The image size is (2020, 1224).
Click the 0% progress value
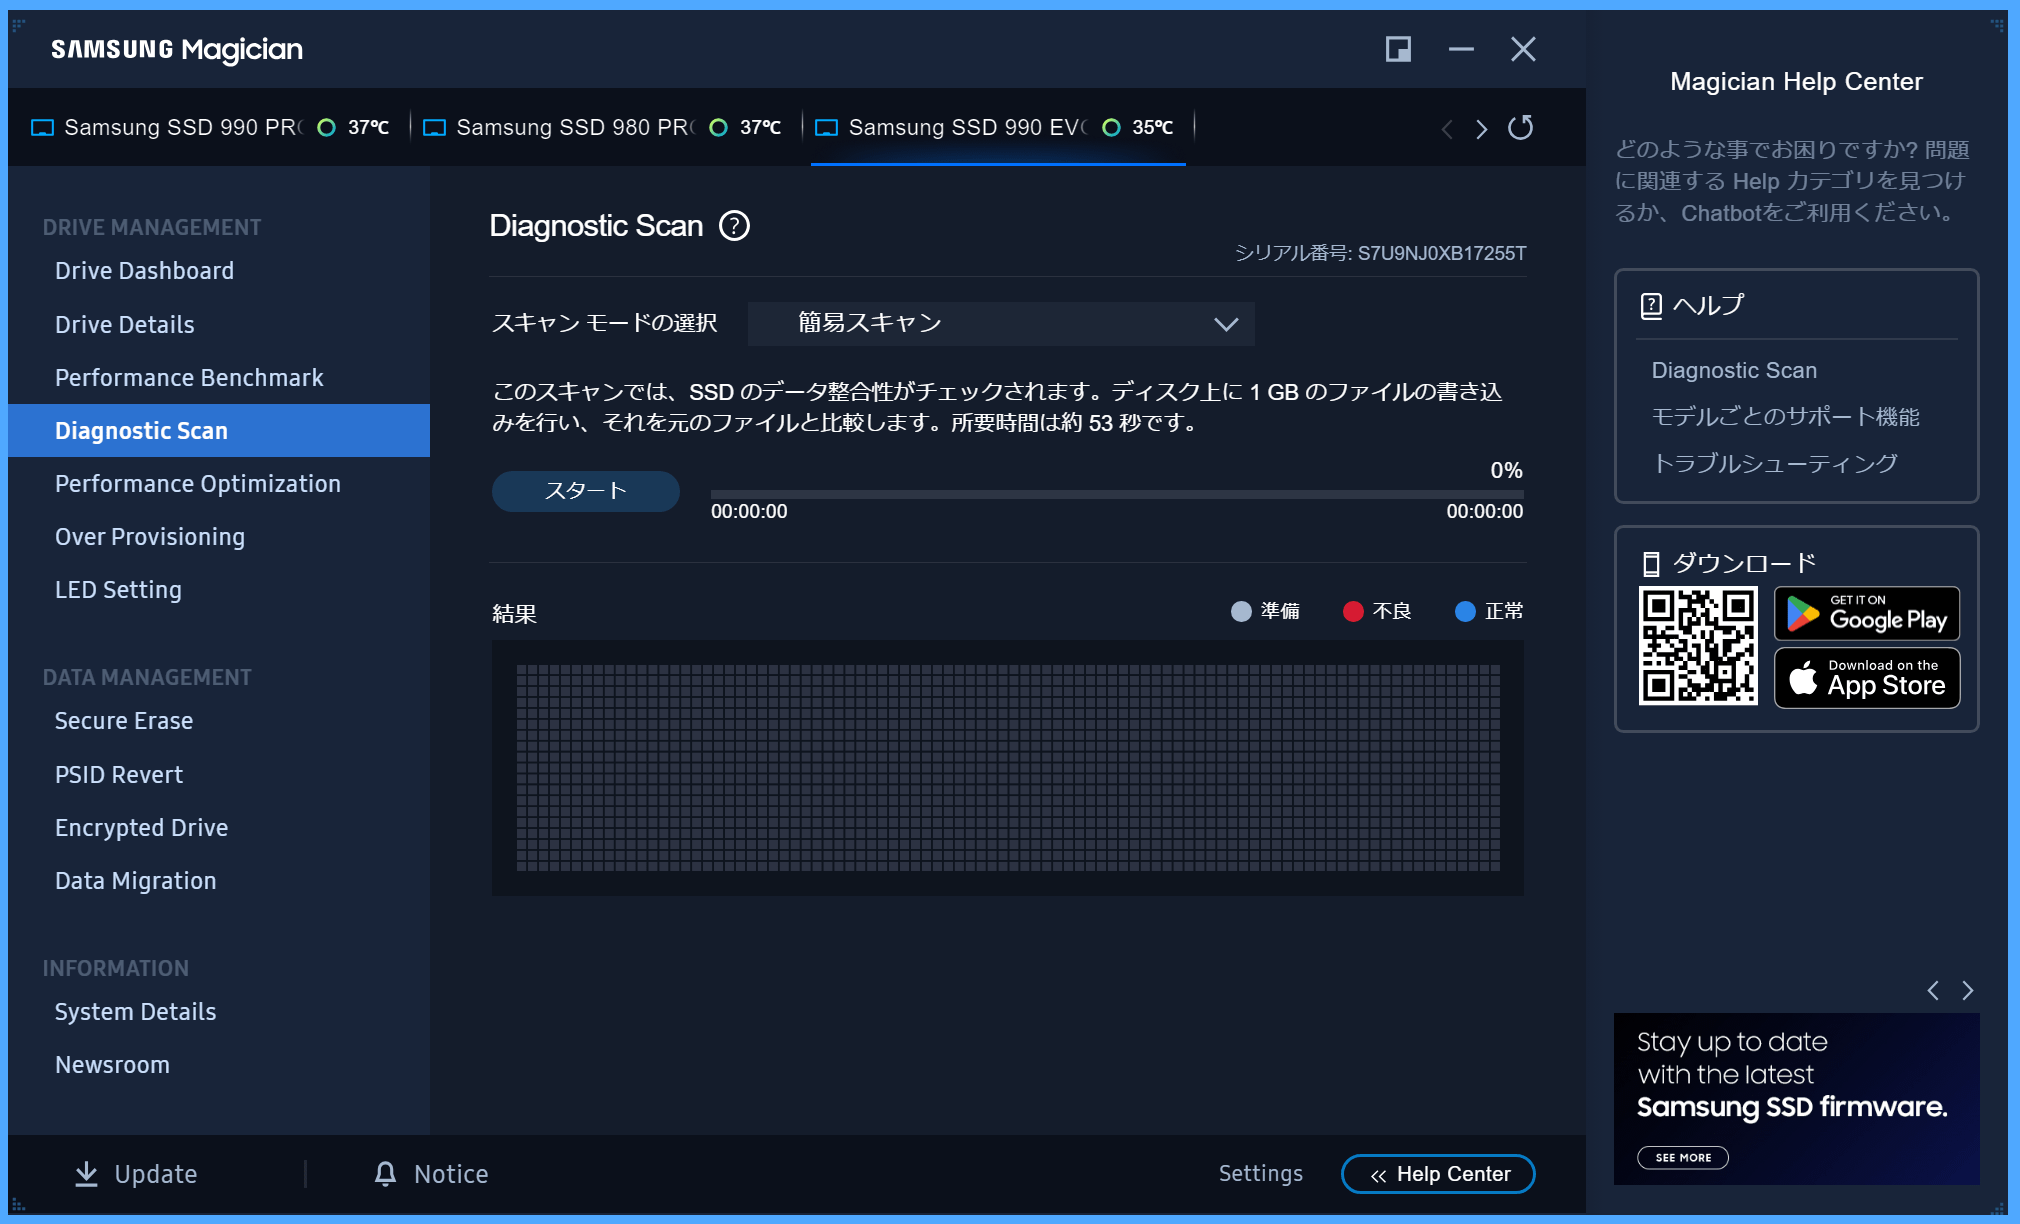point(1506,470)
